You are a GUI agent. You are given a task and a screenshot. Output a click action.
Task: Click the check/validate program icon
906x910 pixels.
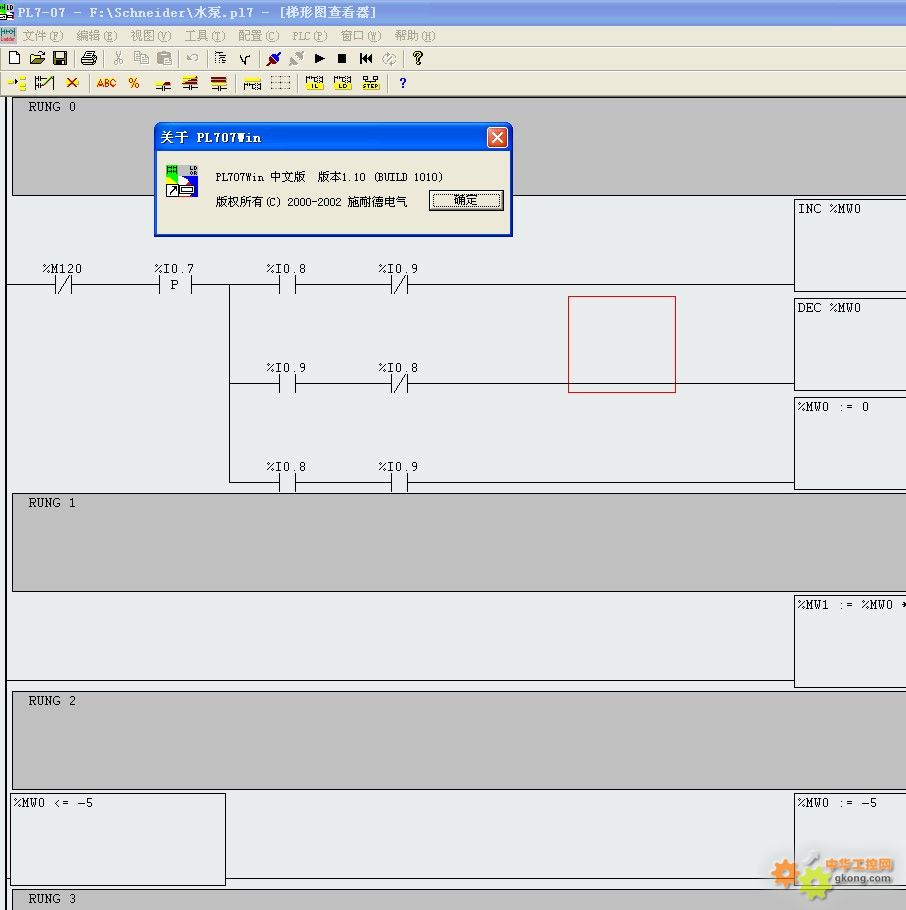[x=244, y=58]
